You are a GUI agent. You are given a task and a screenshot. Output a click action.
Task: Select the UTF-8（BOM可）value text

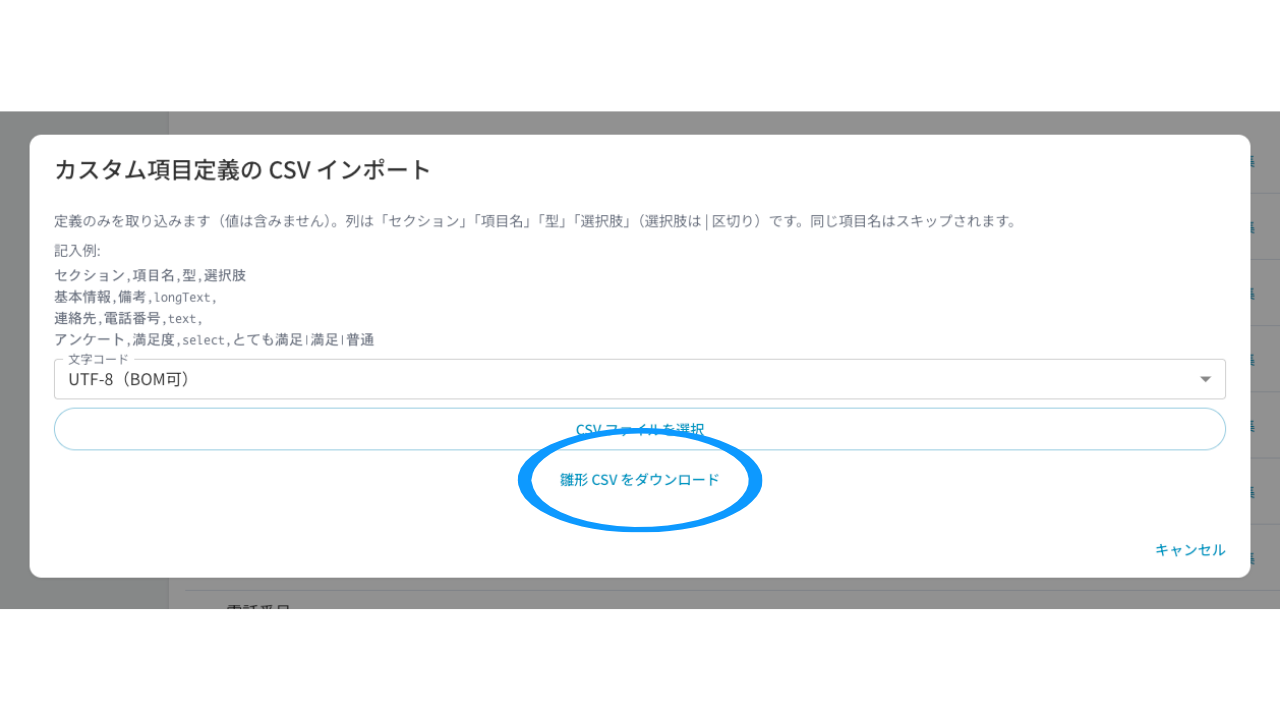pyautogui.click(x=129, y=380)
